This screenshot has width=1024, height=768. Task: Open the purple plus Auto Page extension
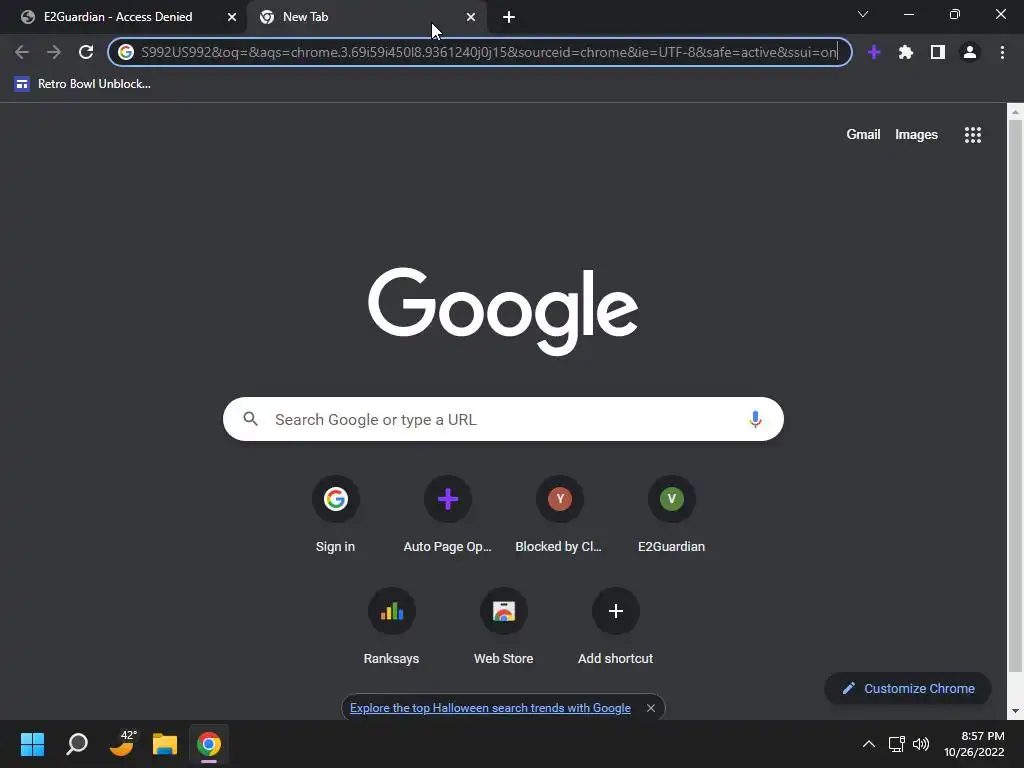874,52
